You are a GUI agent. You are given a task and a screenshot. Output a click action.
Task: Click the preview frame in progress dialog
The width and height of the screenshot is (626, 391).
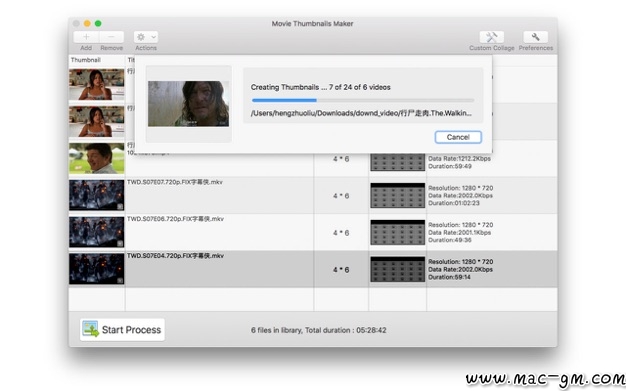coord(188,104)
